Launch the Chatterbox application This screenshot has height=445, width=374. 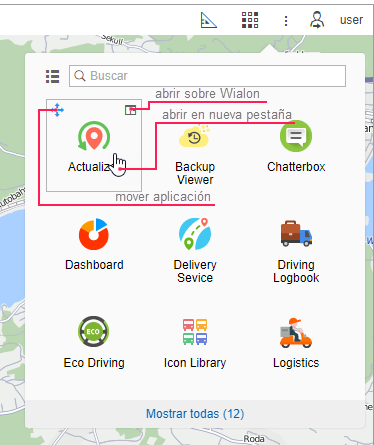click(x=296, y=148)
